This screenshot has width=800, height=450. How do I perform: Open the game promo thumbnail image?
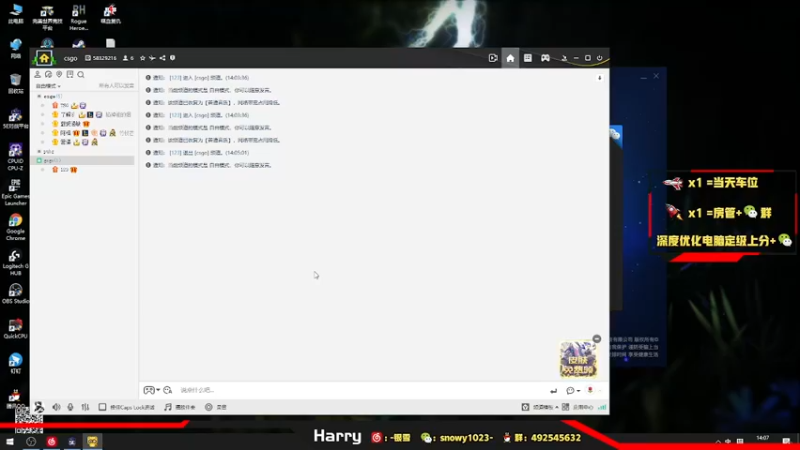pos(578,359)
